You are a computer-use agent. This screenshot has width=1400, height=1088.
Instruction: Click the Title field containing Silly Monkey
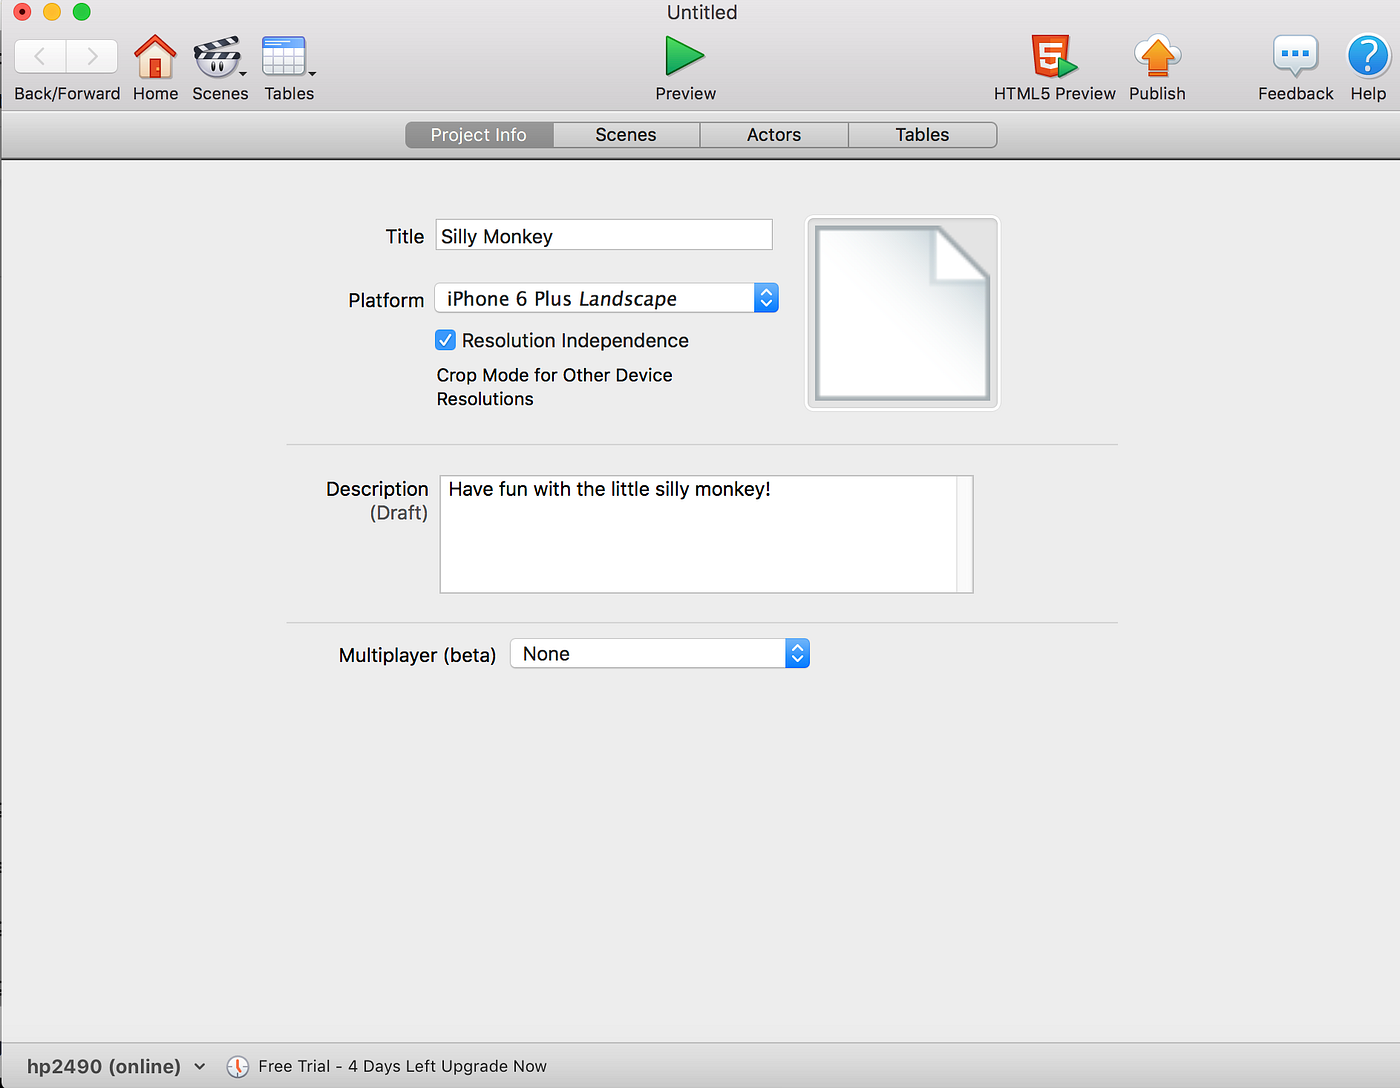[604, 235]
